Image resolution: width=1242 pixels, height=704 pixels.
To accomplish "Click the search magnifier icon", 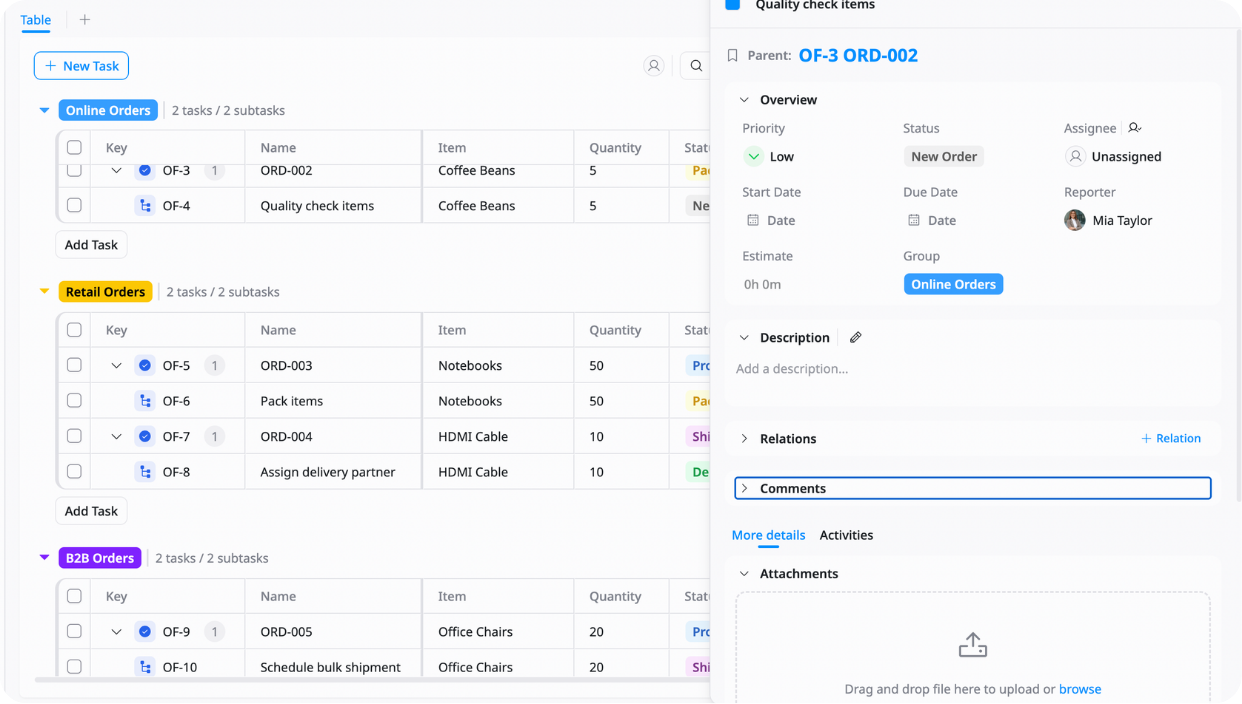I will [x=697, y=66].
